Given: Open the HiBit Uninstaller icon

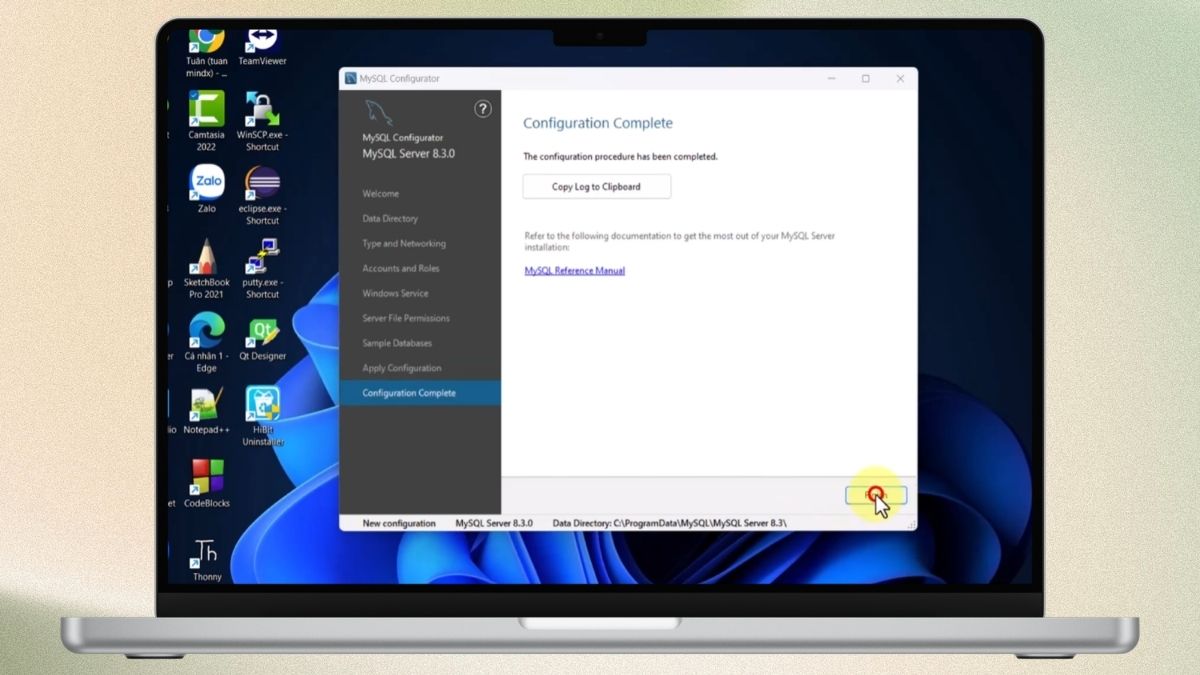Looking at the screenshot, I should coord(262,404).
